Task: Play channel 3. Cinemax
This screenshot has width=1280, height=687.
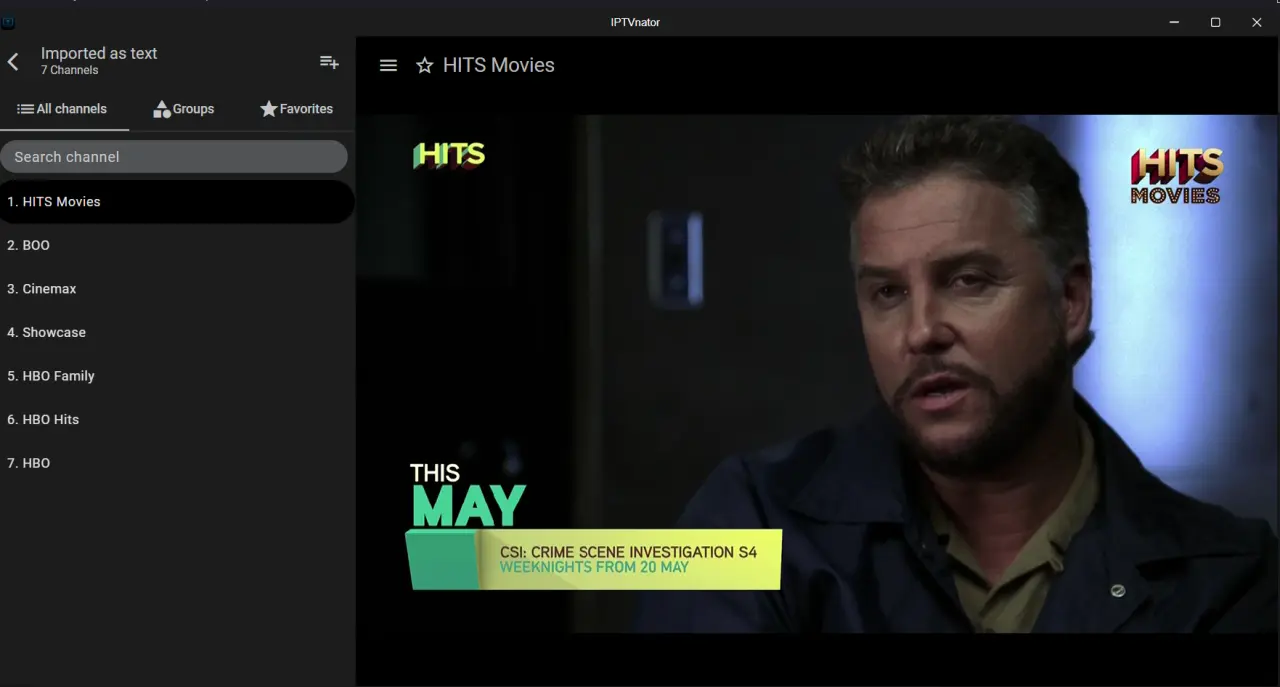Action: (x=177, y=289)
